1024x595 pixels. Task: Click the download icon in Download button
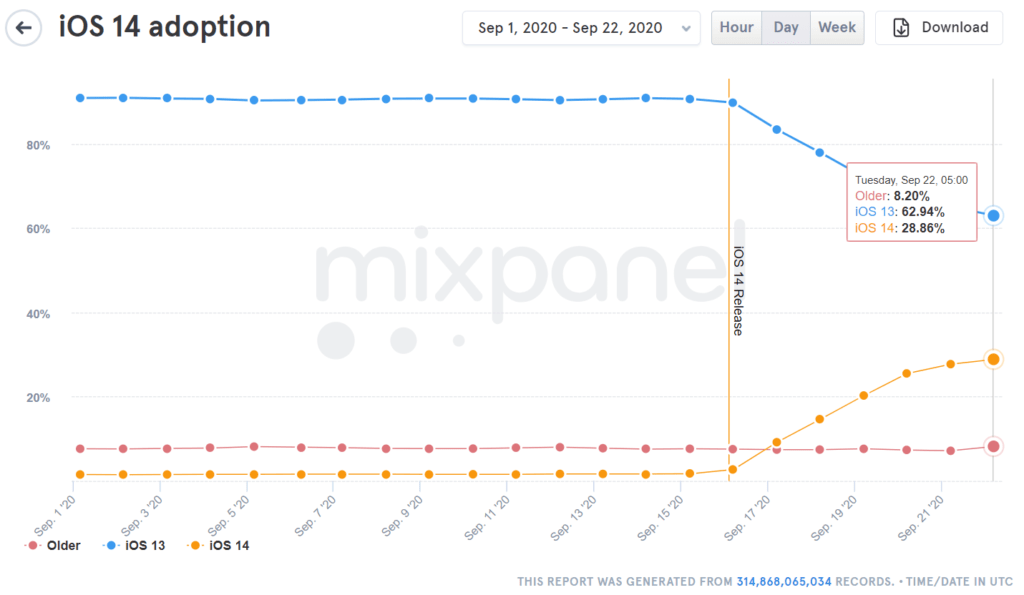point(900,27)
